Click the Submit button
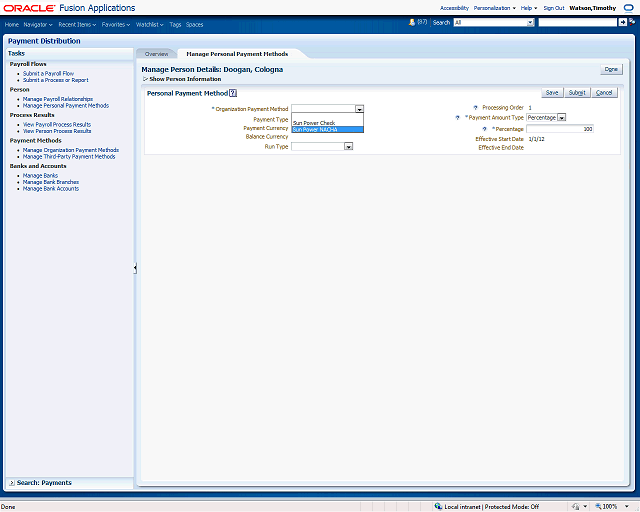Image resolution: width=640 pixels, height=512 pixels. (x=577, y=92)
